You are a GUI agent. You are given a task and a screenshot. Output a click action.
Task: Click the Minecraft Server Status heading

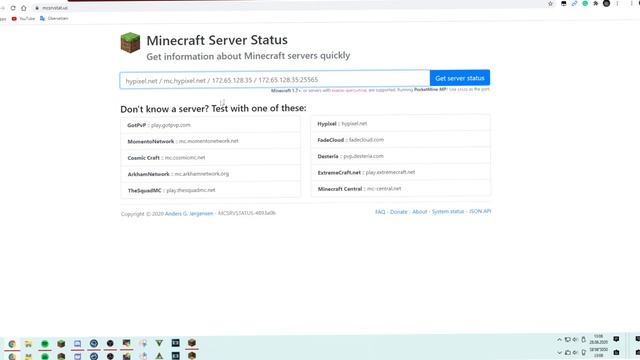(217, 40)
